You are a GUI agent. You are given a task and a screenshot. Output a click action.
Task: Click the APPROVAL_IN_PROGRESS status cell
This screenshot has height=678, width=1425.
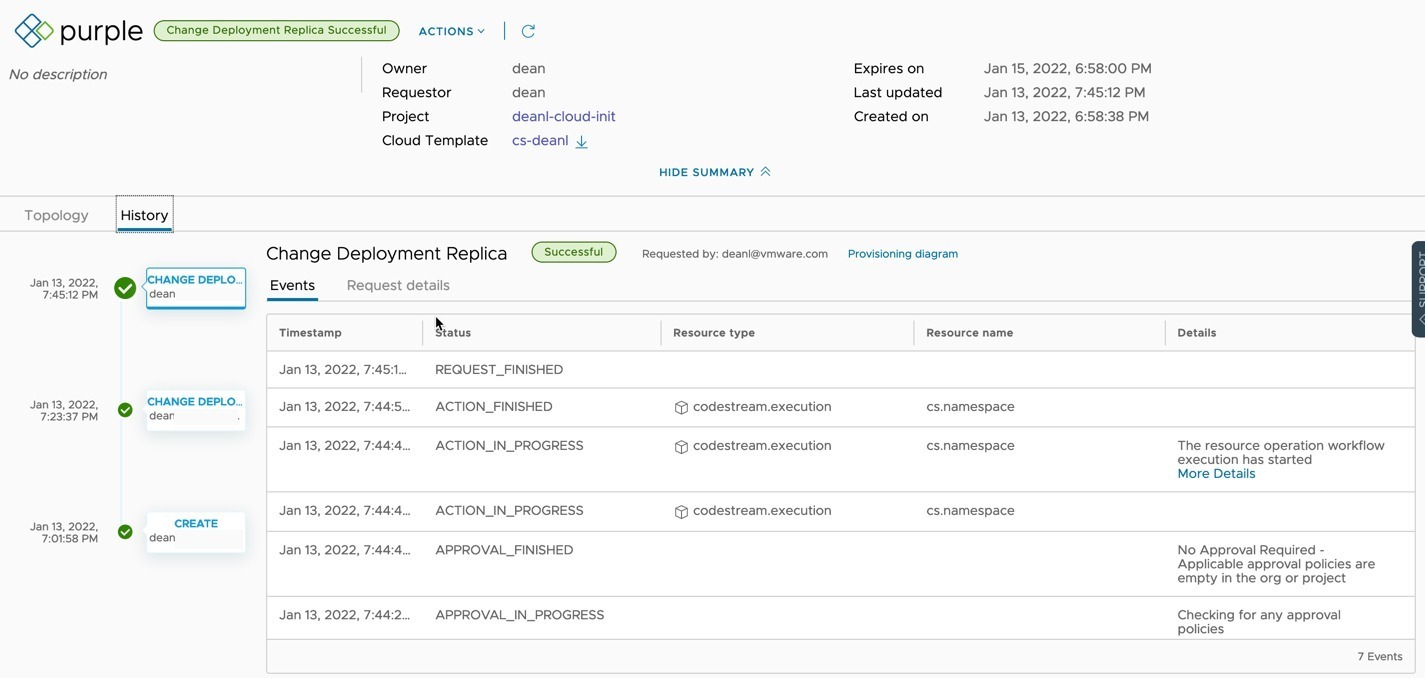pyautogui.click(x=520, y=615)
